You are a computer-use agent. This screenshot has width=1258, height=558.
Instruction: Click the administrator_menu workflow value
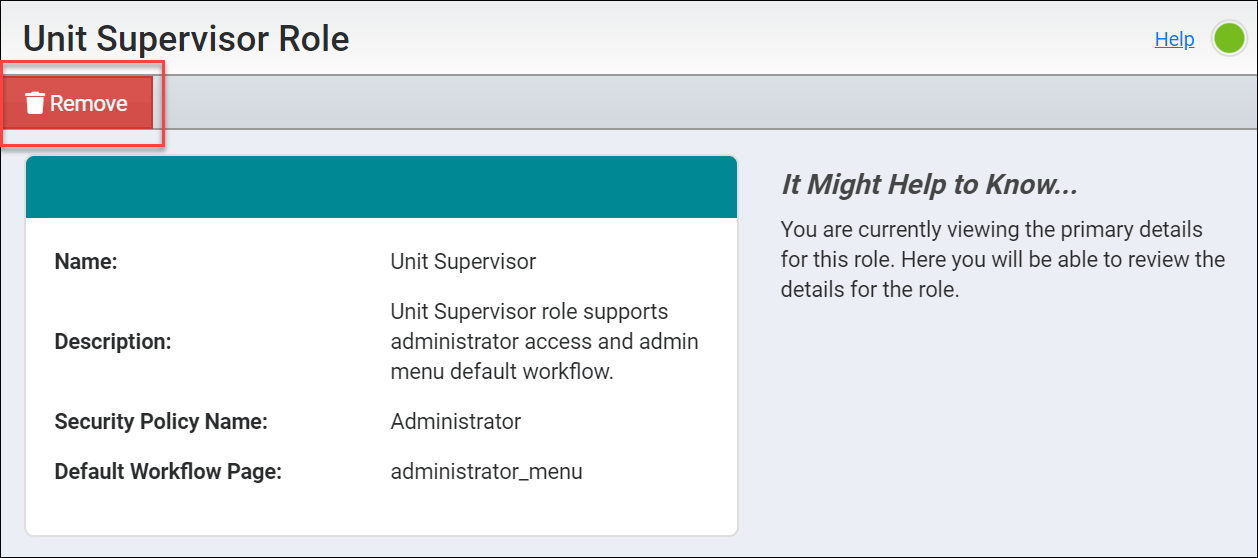(x=486, y=472)
